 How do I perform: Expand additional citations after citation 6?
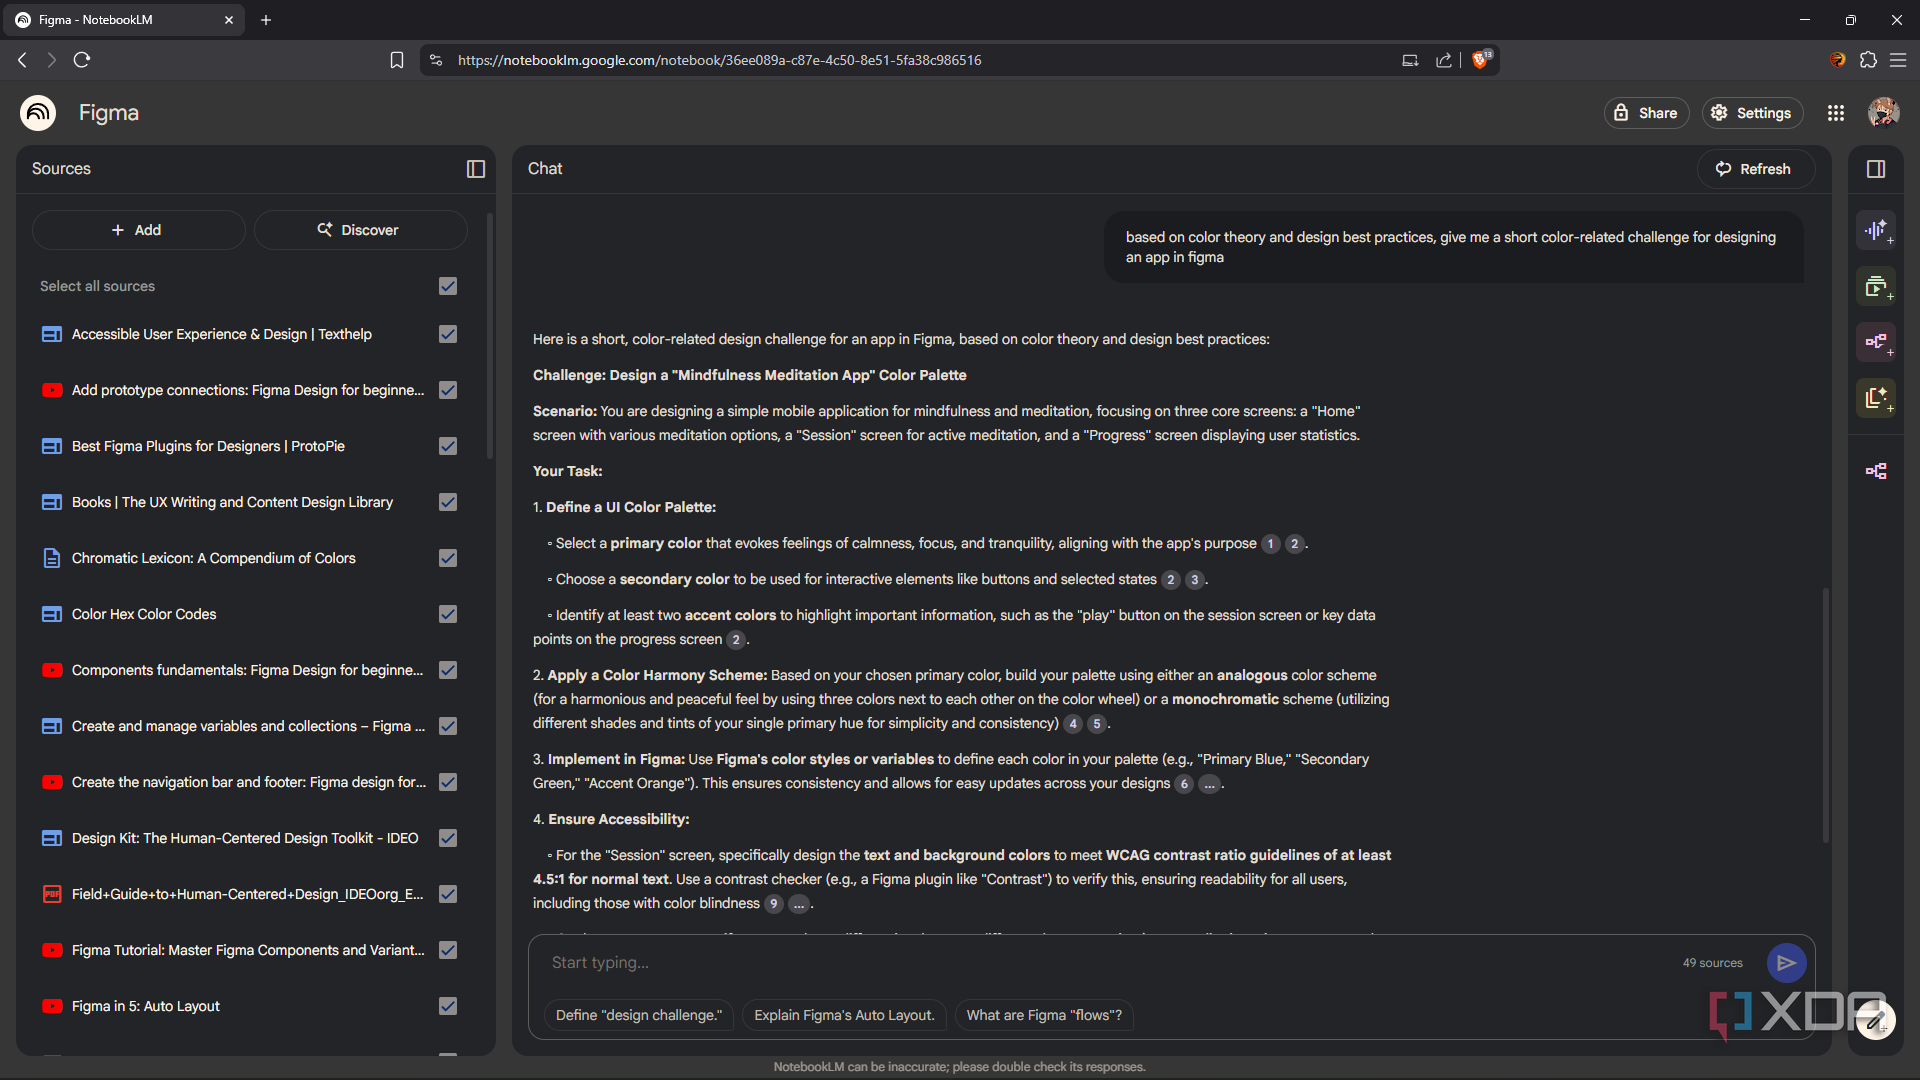pyautogui.click(x=1210, y=784)
